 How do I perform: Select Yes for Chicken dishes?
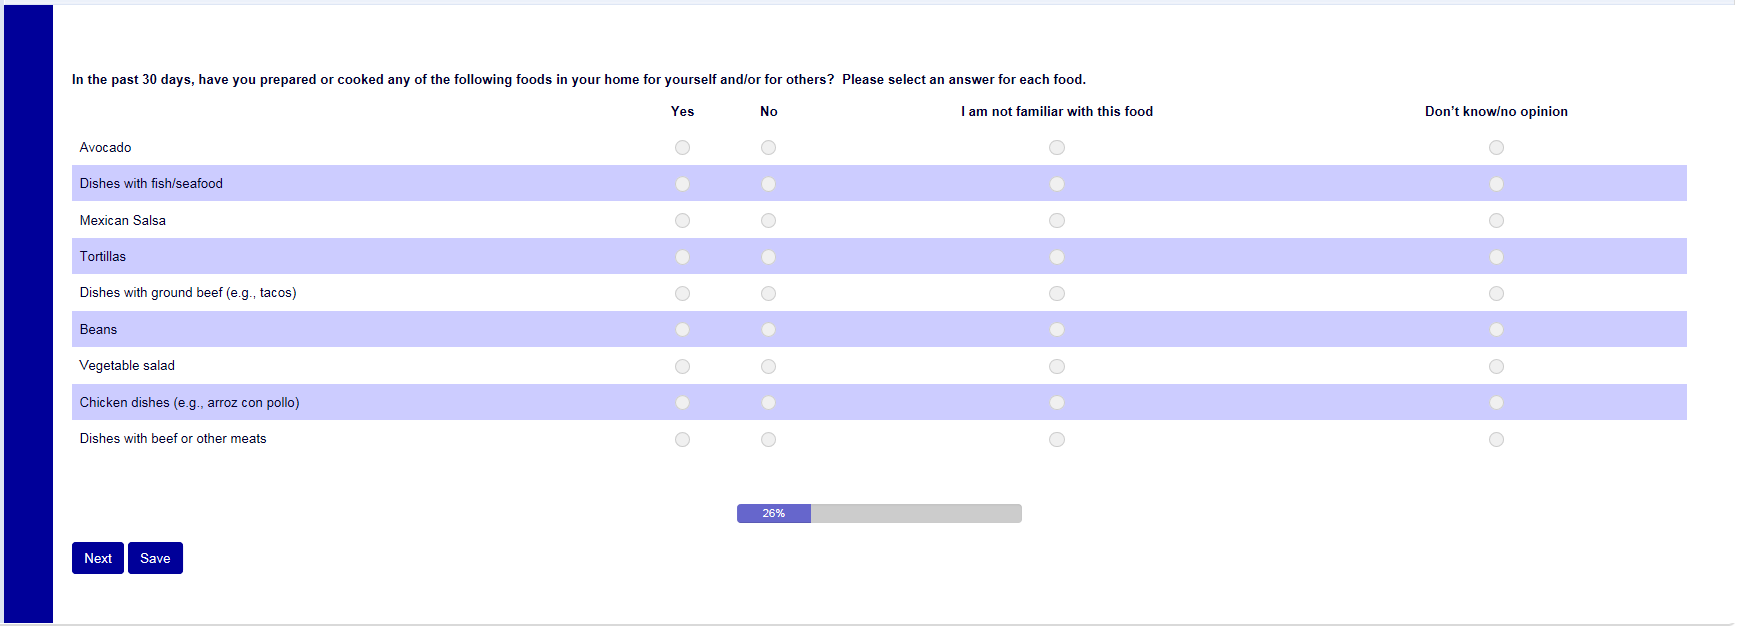pyautogui.click(x=682, y=403)
